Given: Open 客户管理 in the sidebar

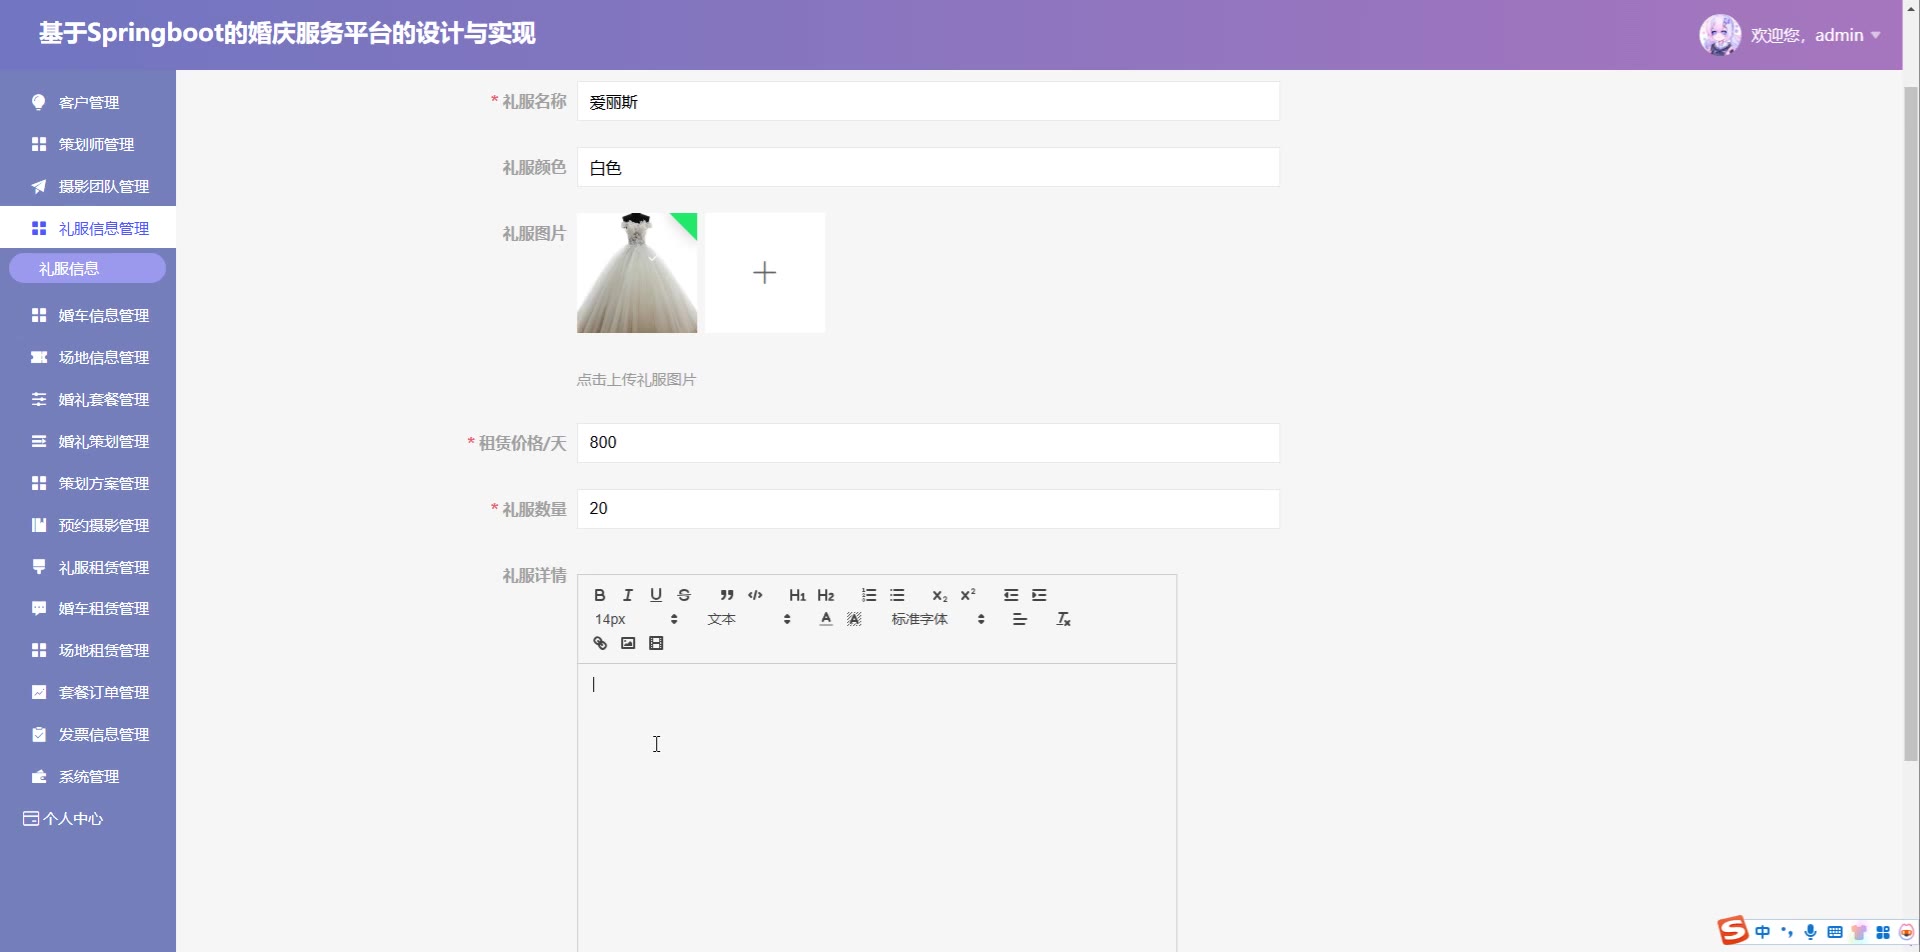Looking at the screenshot, I should 88,102.
